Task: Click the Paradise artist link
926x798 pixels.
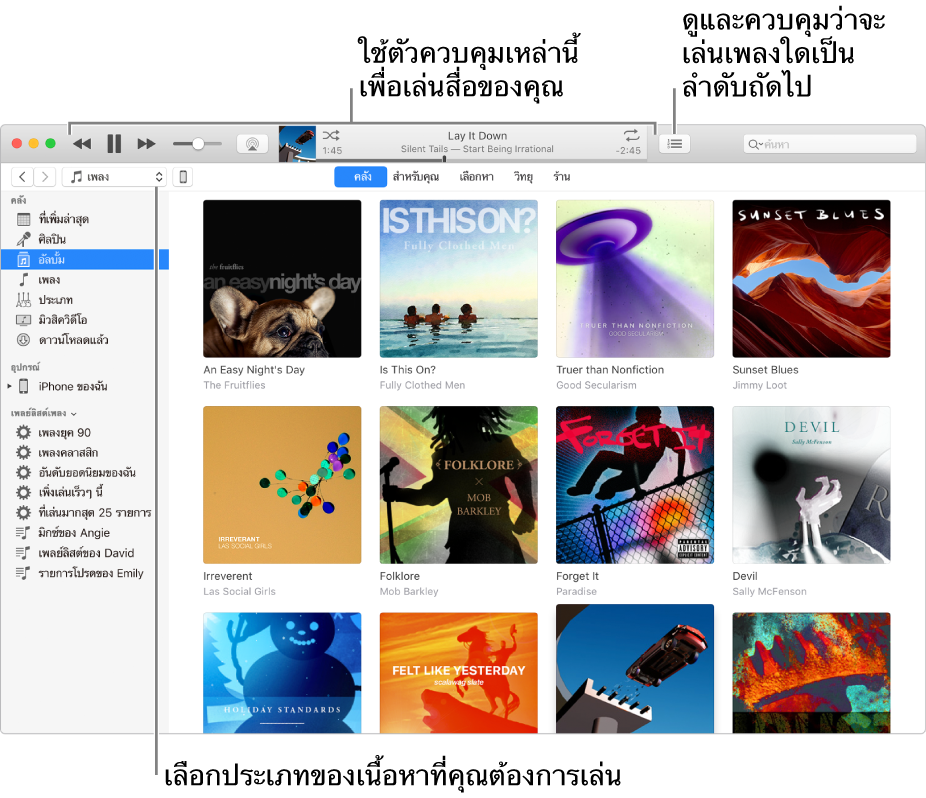Action: click(576, 591)
